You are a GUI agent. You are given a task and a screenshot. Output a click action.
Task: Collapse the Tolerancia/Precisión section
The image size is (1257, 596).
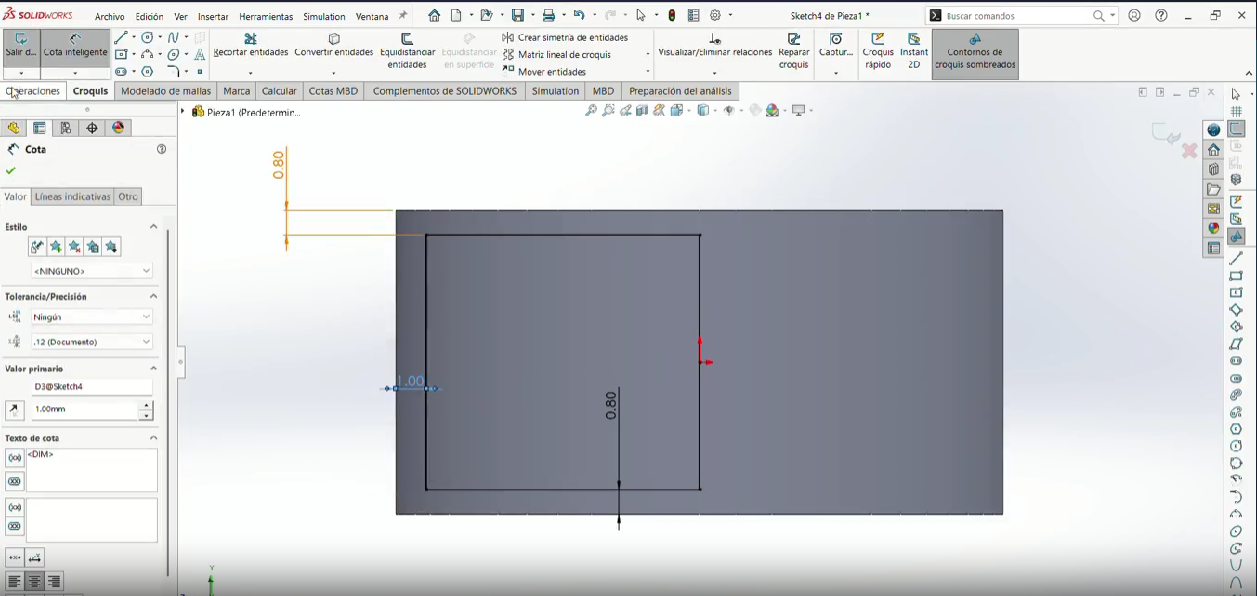click(153, 296)
